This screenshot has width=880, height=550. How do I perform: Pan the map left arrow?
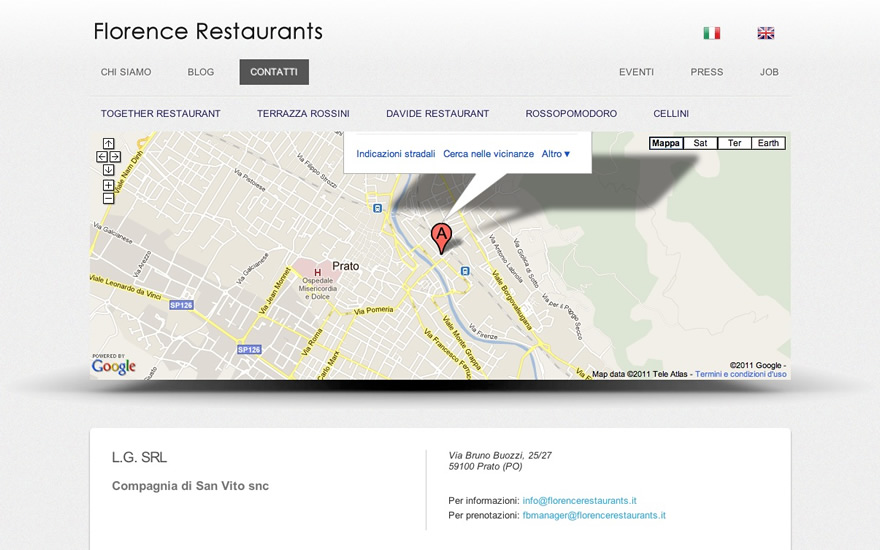tap(102, 157)
